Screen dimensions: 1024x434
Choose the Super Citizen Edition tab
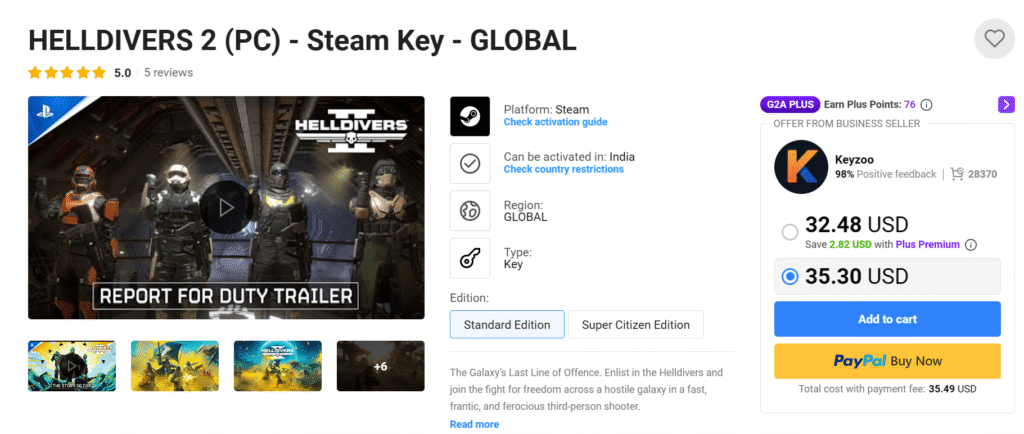pos(636,325)
